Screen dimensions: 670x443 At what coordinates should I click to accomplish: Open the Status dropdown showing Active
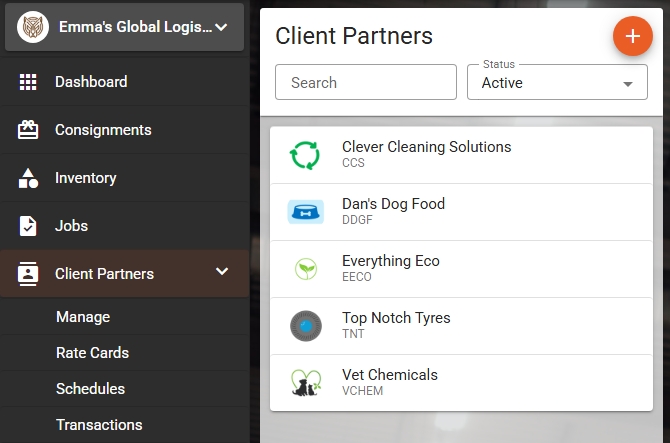(557, 82)
